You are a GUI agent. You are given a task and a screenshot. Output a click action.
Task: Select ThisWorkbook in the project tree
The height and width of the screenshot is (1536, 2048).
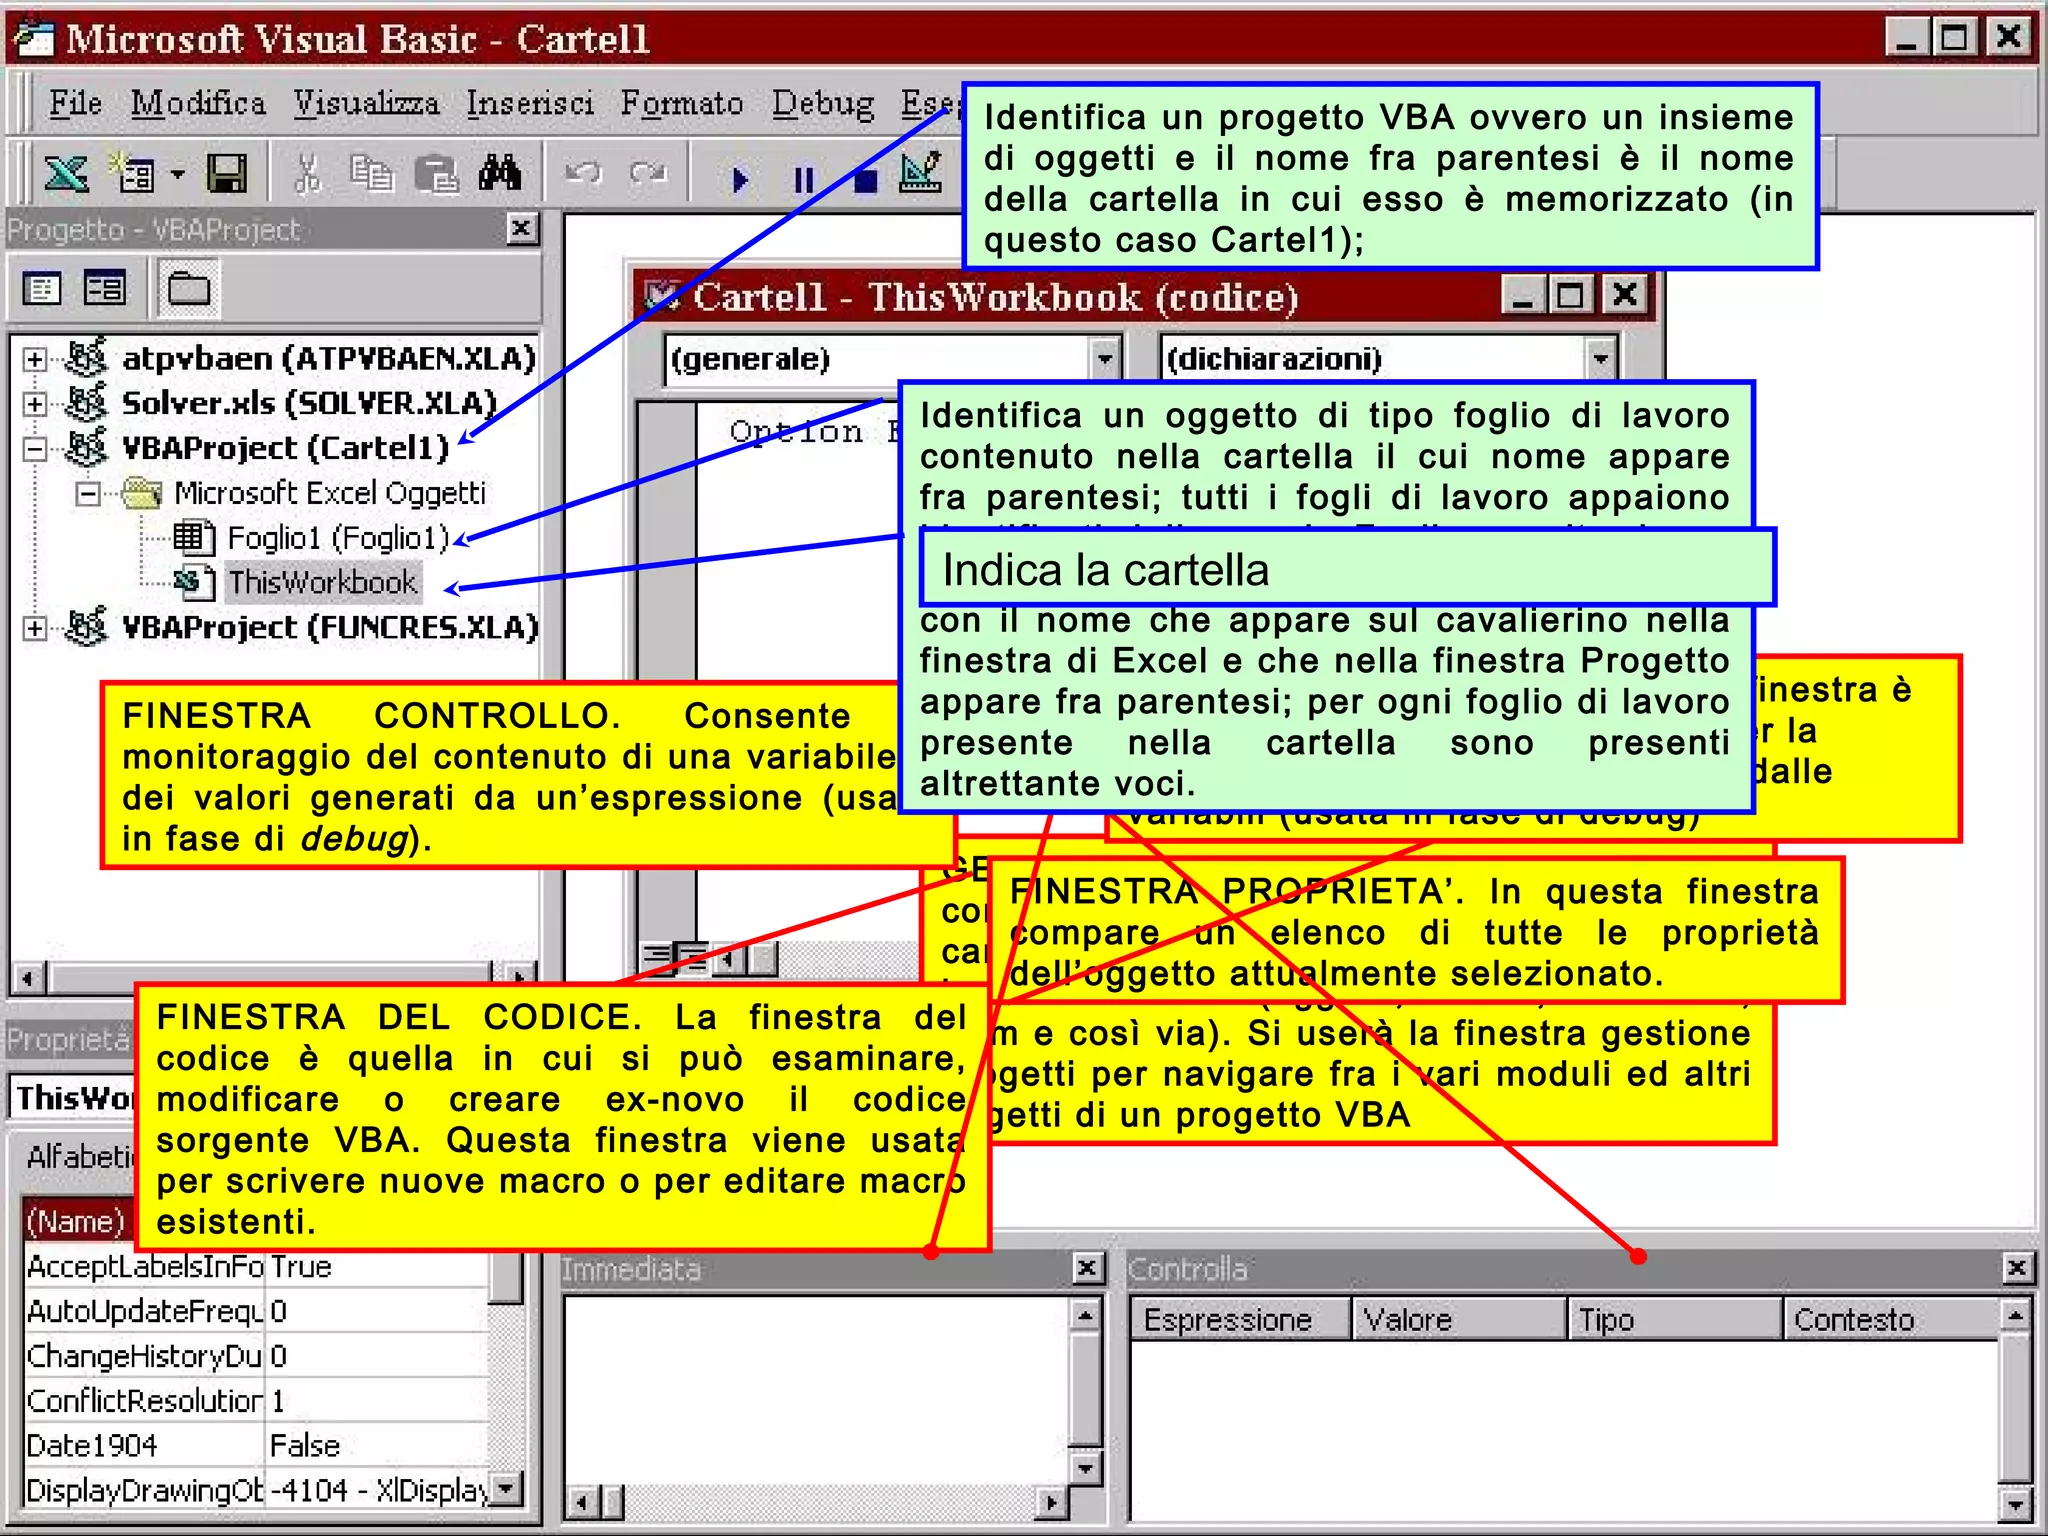(322, 582)
